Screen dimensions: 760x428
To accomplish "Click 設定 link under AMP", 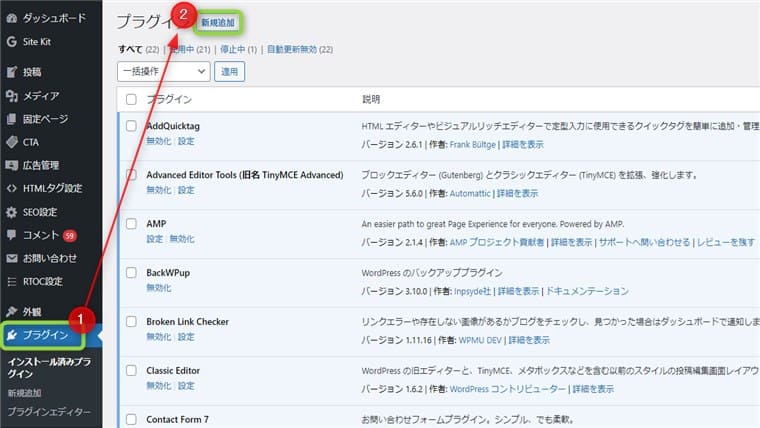I will [x=155, y=239].
